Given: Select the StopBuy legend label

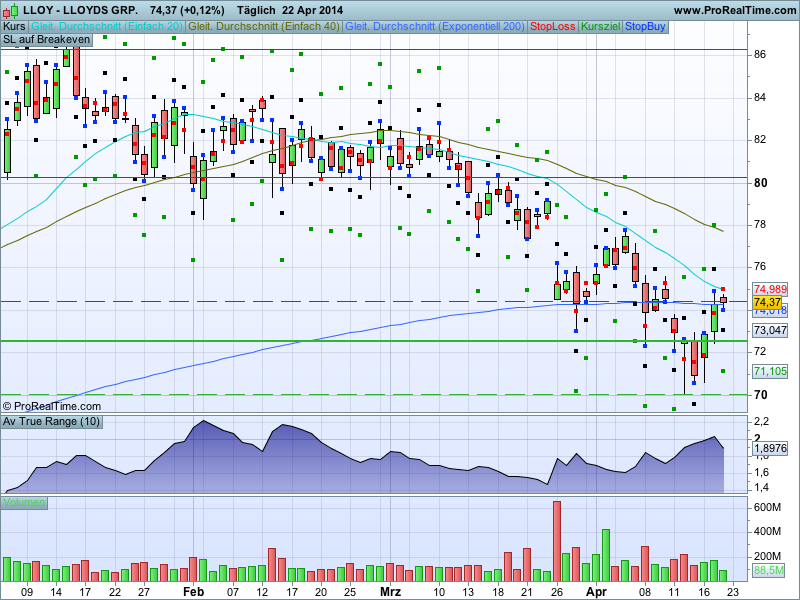Looking at the screenshot, I should (645, 27).
